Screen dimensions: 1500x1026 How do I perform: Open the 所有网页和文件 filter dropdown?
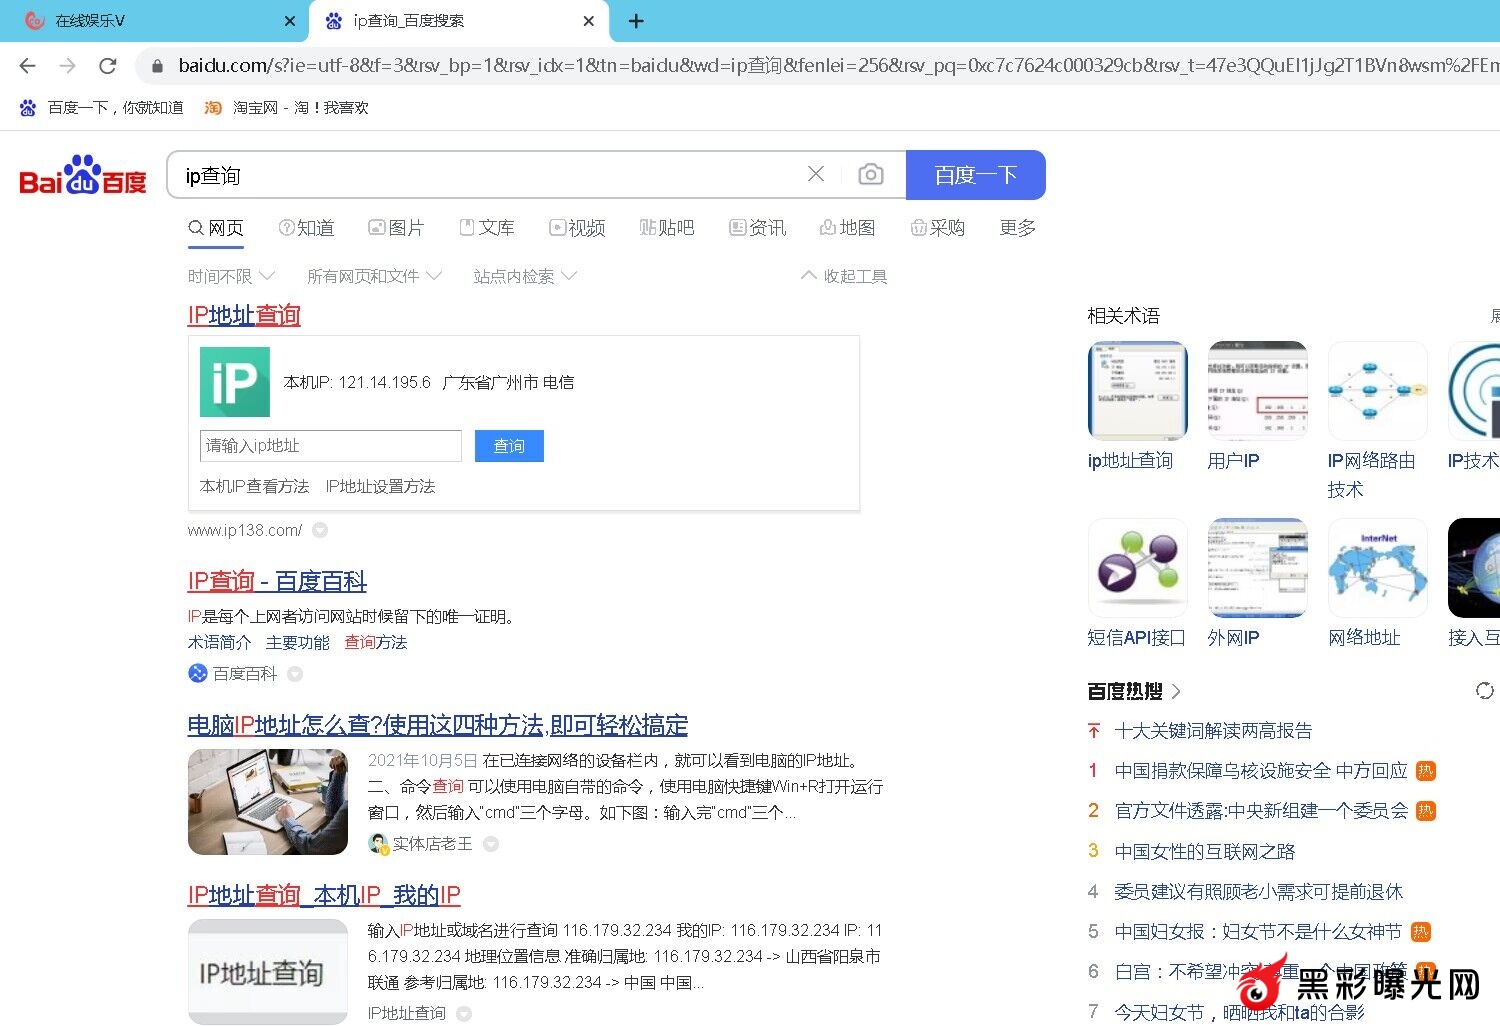(374, 276)
